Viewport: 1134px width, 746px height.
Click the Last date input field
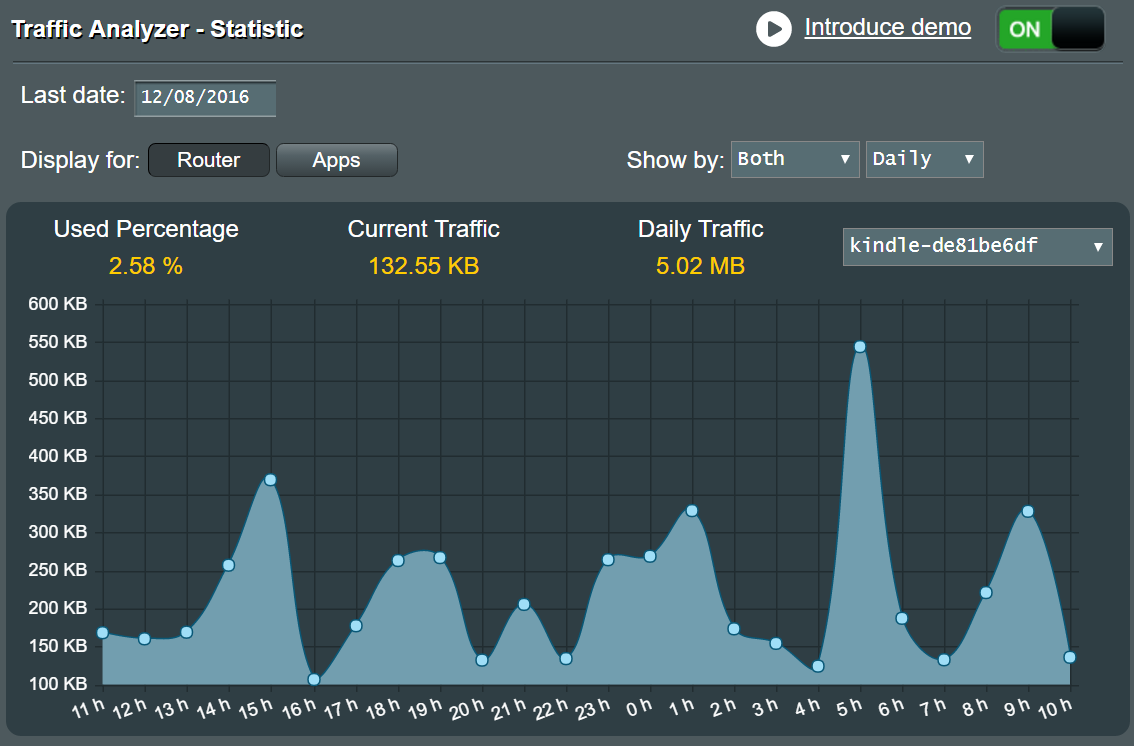pos(205,98)
